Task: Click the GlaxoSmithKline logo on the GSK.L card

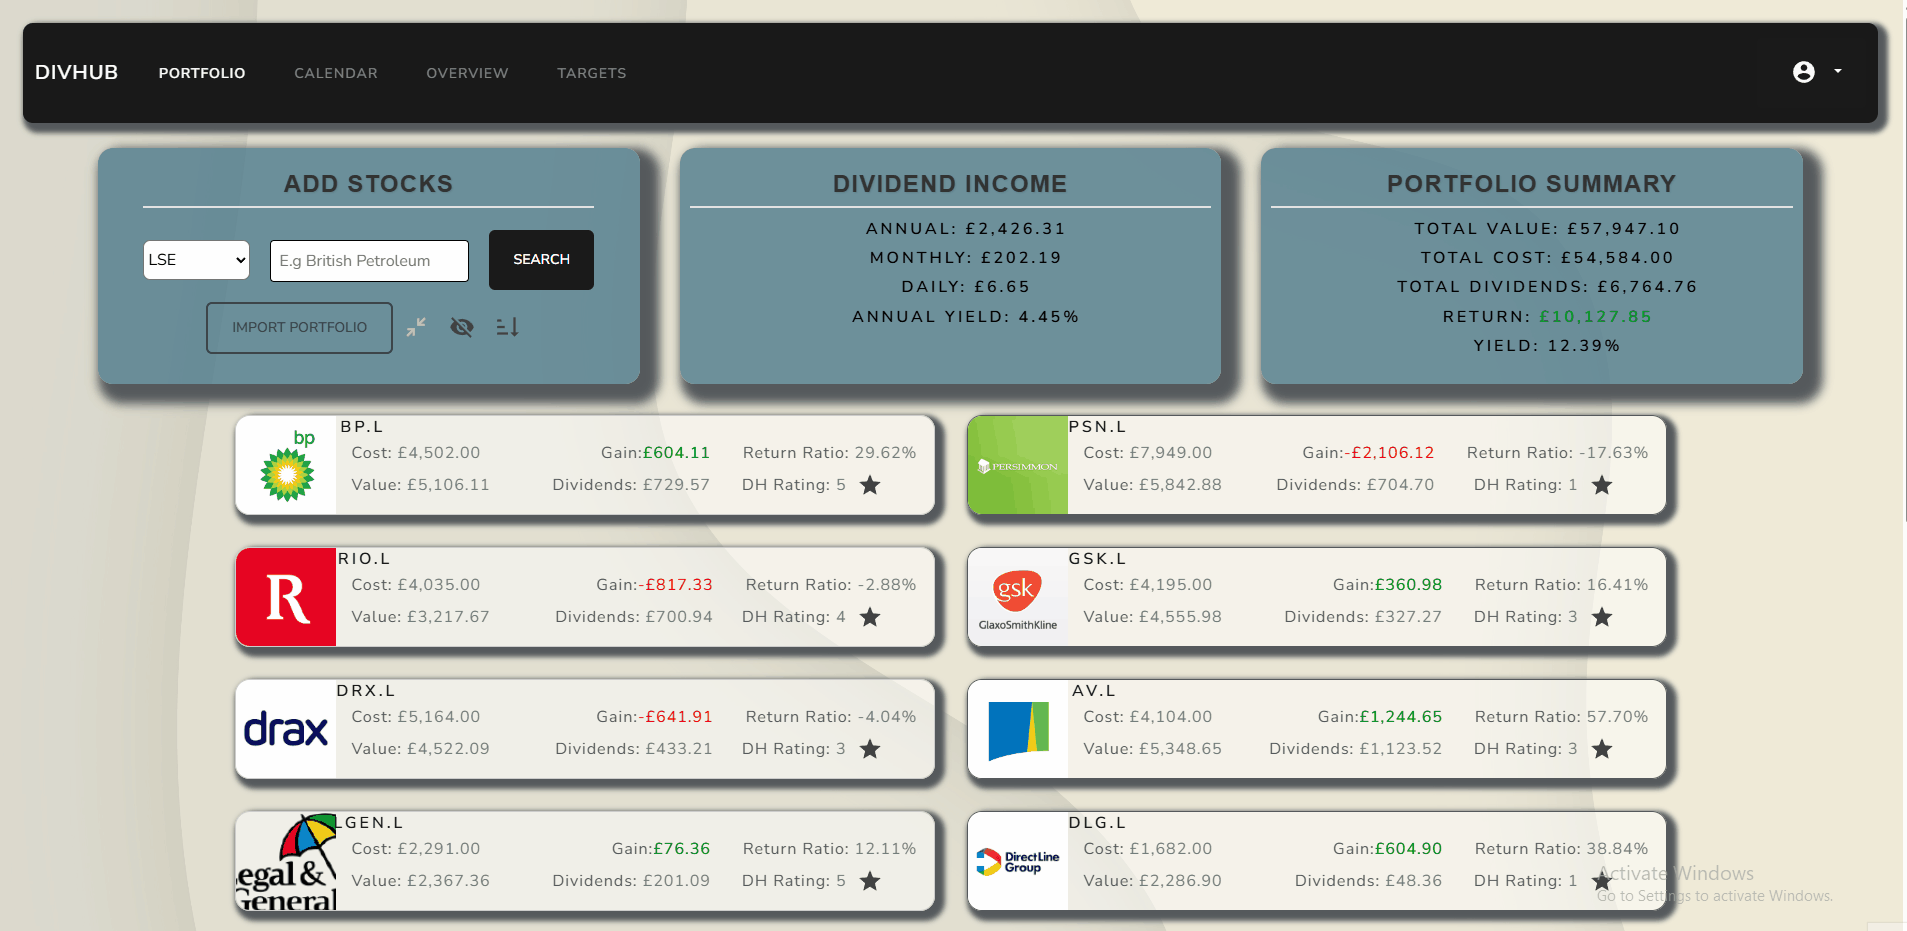Action: click(1017, 597)
